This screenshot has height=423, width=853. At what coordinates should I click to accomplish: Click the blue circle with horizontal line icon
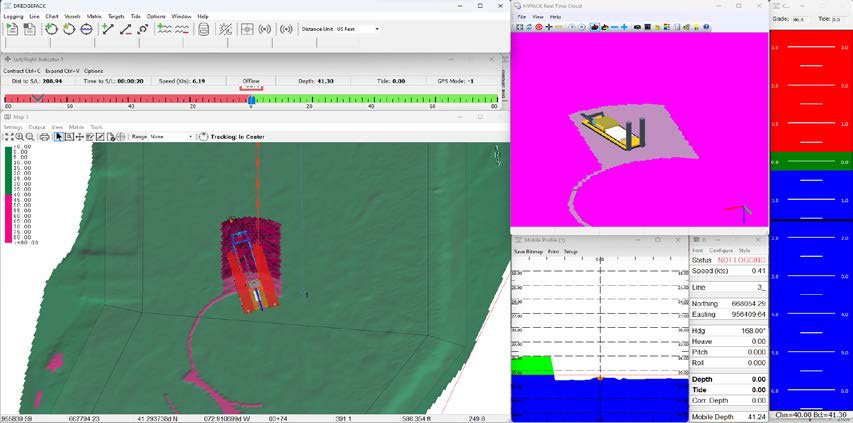[x=86, y=29]
